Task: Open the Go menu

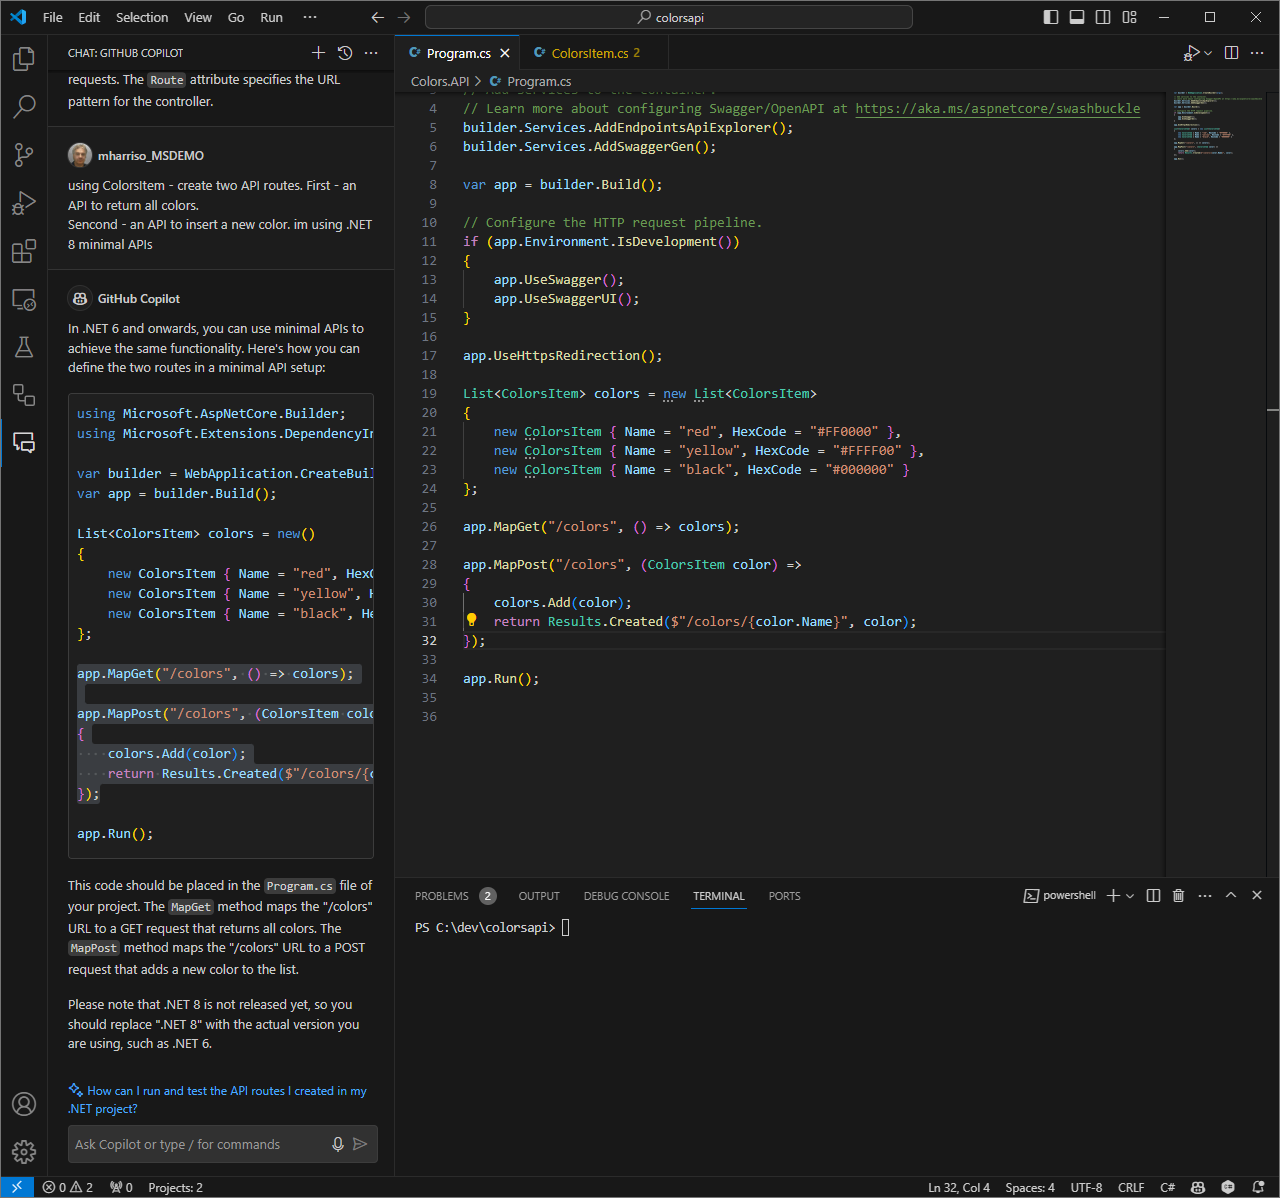Action: point(236,17)
